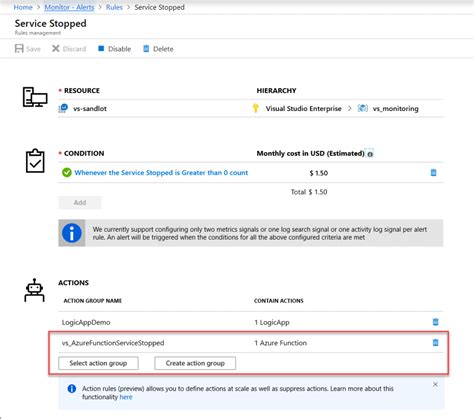Click the Save floppy disk icon
474x419 pixels.
pyautogui.click(x=19, y=49)
